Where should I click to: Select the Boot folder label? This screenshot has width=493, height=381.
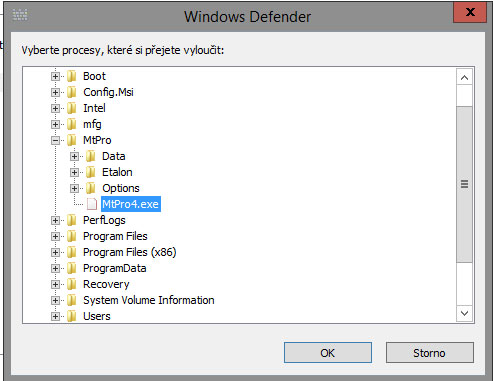pos(94,76)
